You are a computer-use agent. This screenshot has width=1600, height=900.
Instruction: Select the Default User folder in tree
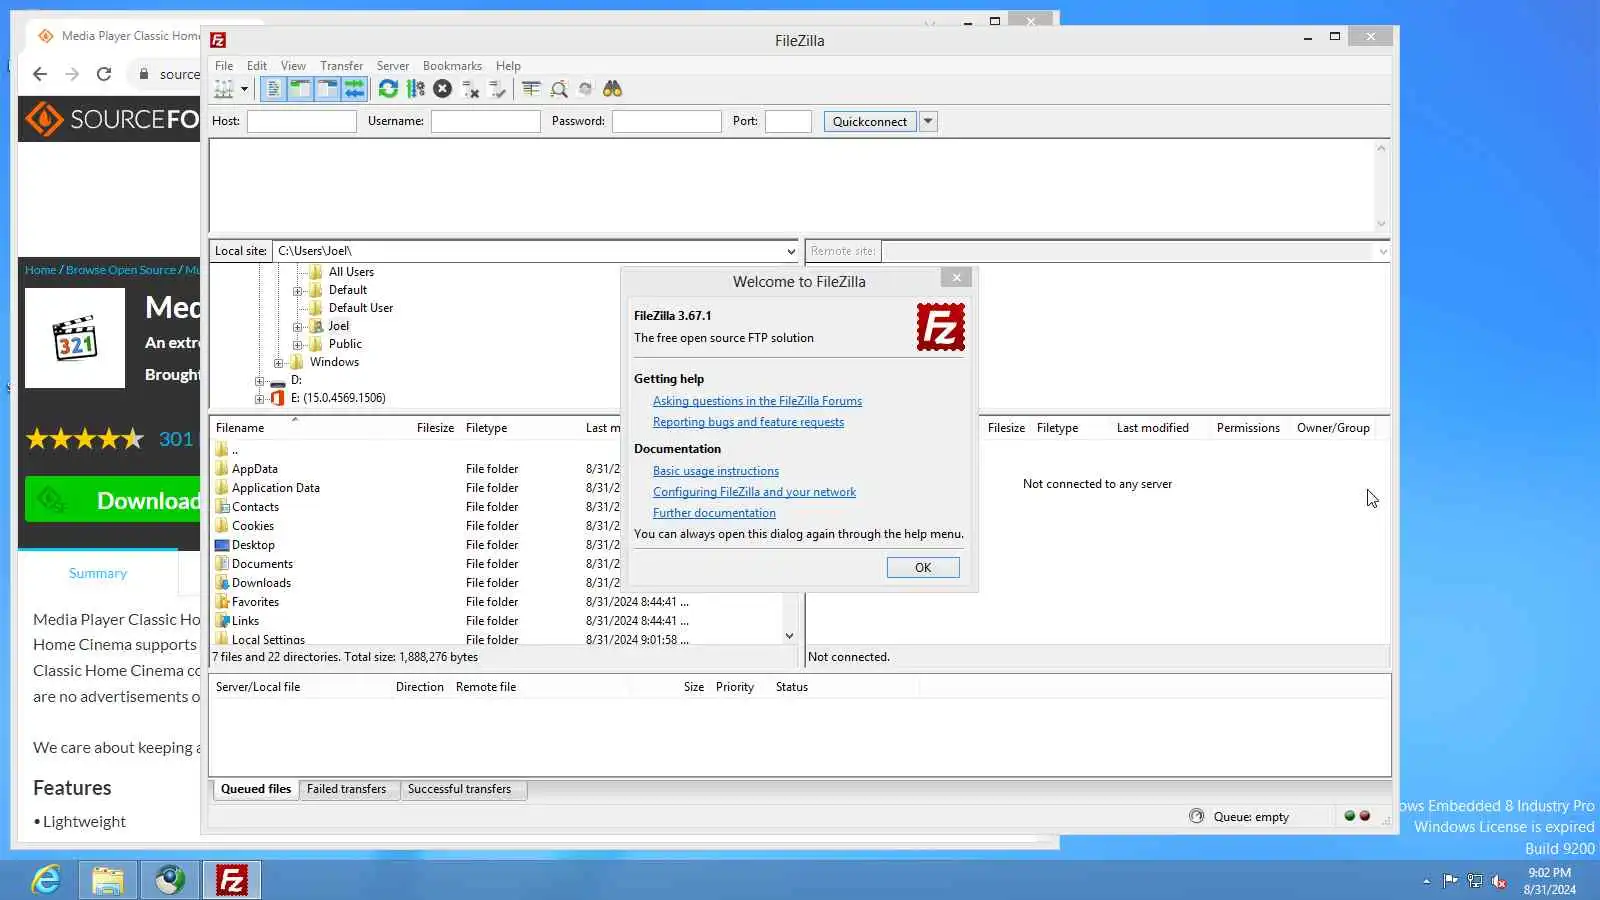(x=361, y=308)
